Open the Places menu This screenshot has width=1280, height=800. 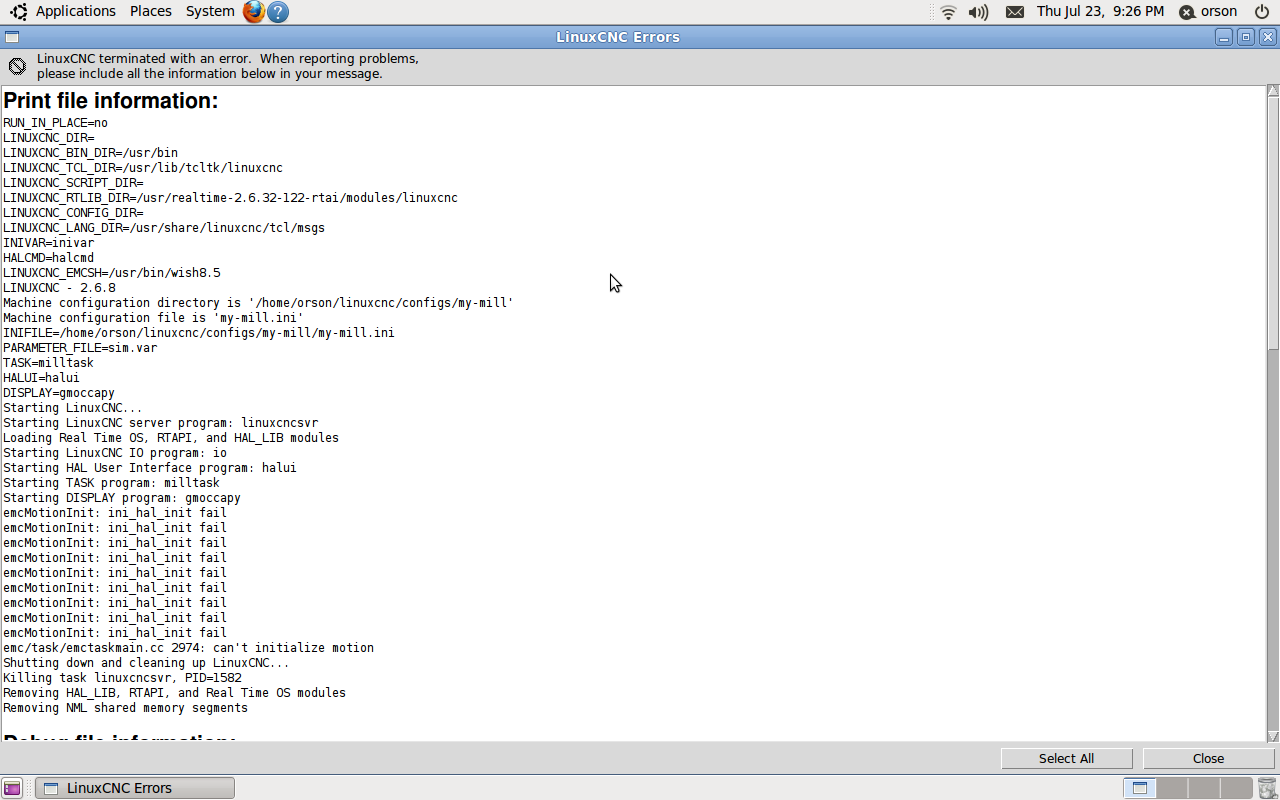(x=151, y=11)
